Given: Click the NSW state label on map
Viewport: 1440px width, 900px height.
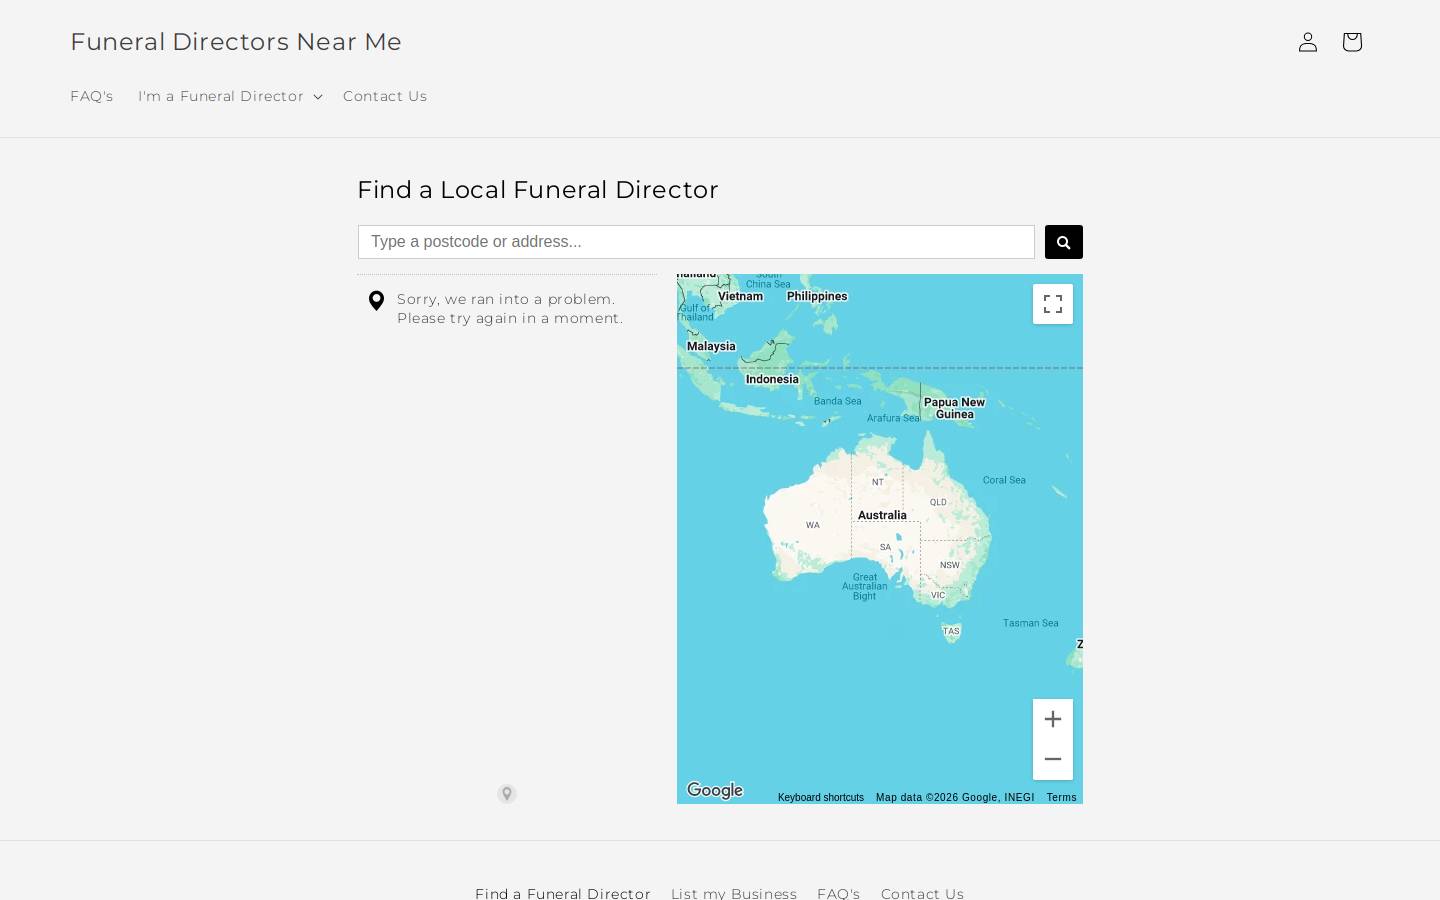Looking at the screenshot, I should [x=949, y=565].
